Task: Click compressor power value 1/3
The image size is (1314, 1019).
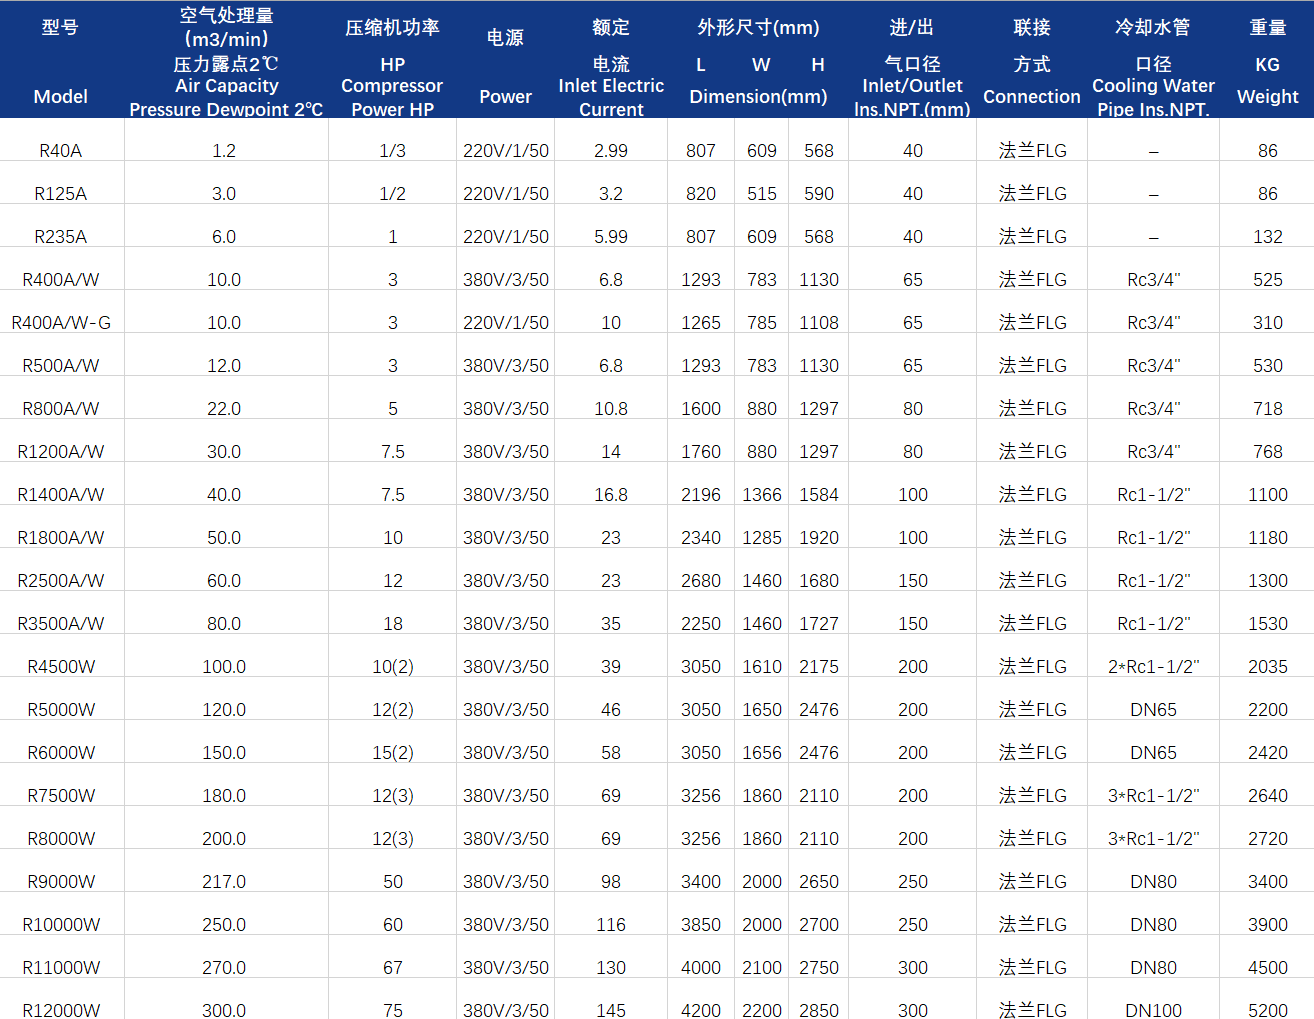Action: pyautogui.click(x=392, y=151)
